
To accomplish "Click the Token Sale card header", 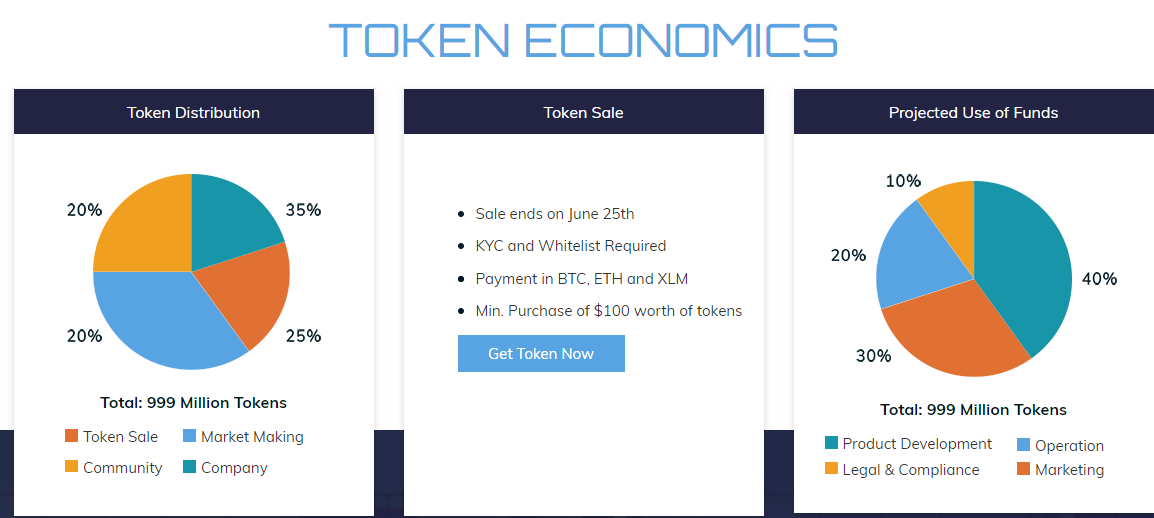I will pyautogui.click(x=584, y=112).
